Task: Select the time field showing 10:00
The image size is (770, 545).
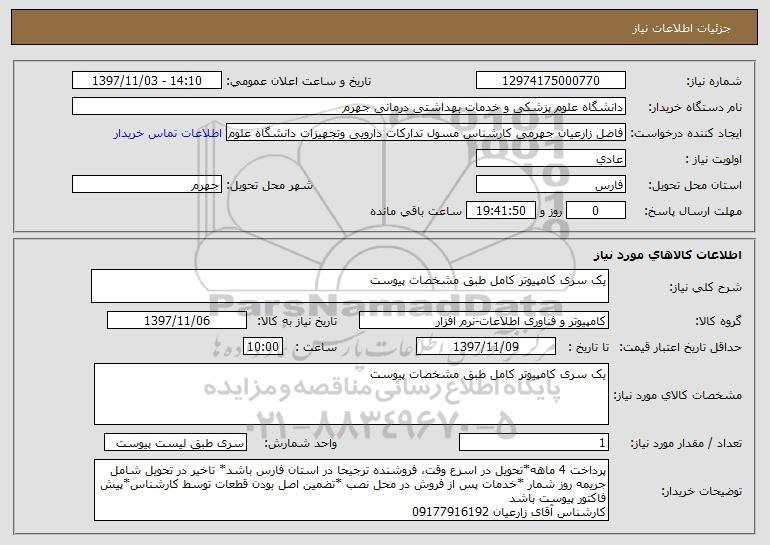Action: (x=263, y=347)
